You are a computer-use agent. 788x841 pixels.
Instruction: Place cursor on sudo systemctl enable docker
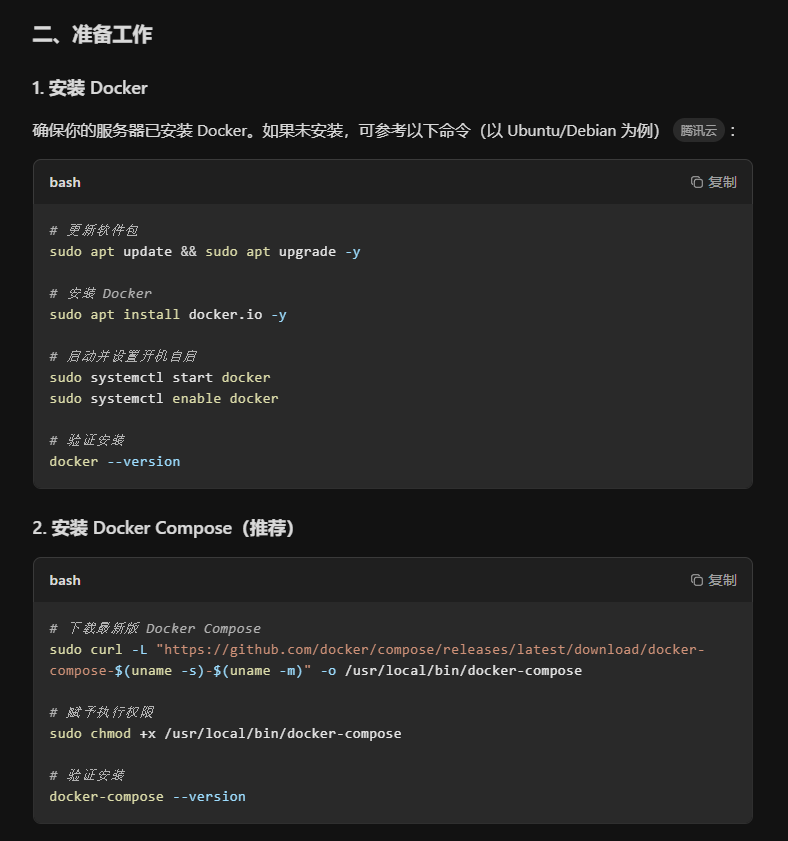coord(164,399)
